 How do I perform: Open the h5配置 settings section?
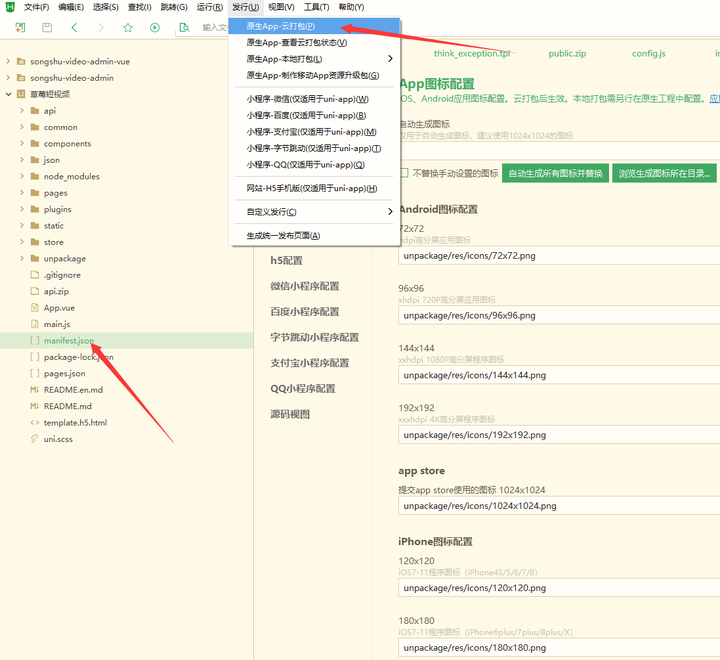click(286, 260)
